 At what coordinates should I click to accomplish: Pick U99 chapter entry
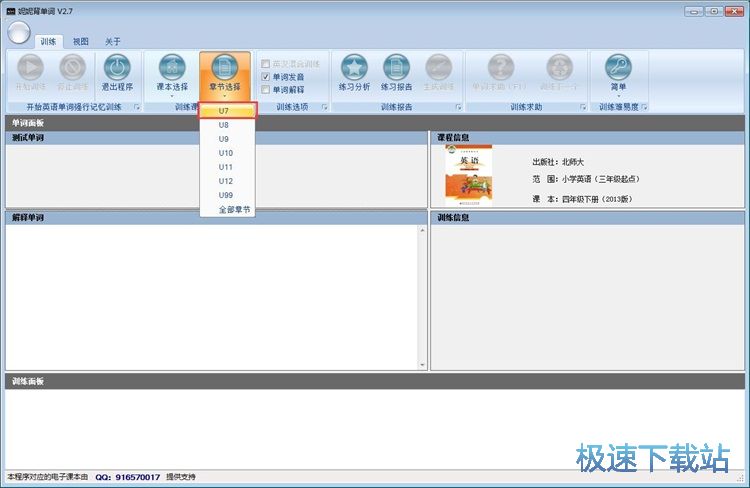[x=226, y=195]
